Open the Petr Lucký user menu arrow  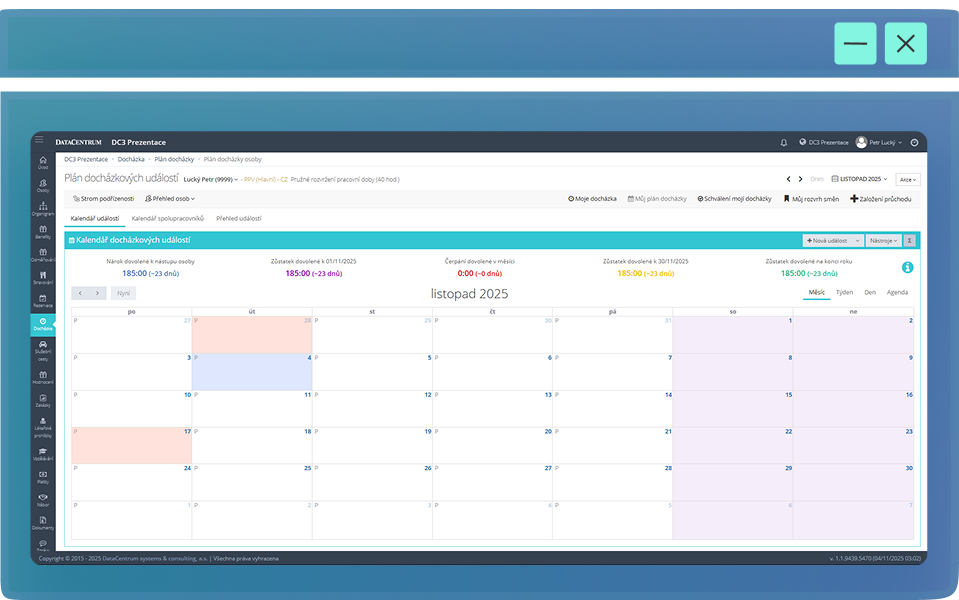point(900,143)
